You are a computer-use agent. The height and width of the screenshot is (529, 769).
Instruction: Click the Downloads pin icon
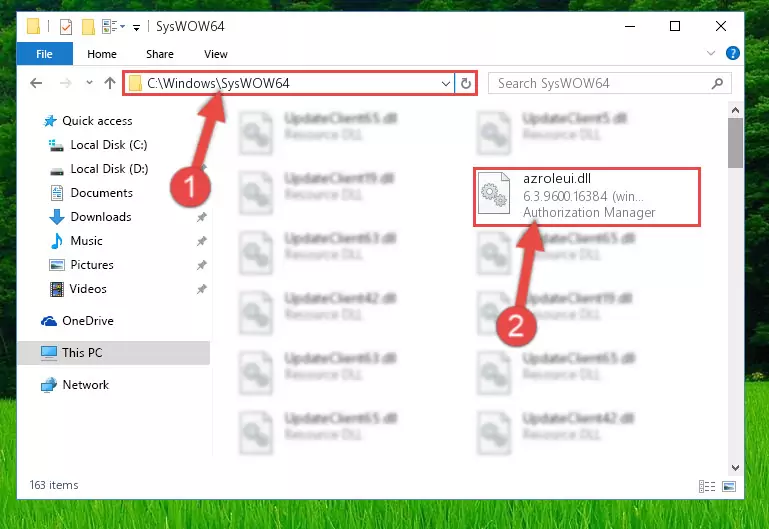[x=202, y=217]
